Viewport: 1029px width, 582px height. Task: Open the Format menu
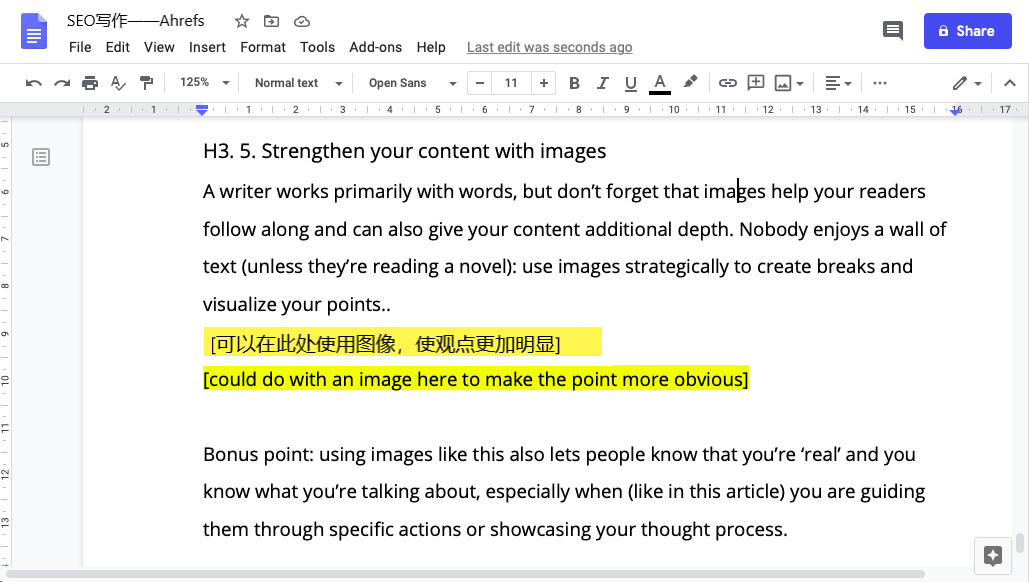(x=263, y=47)
